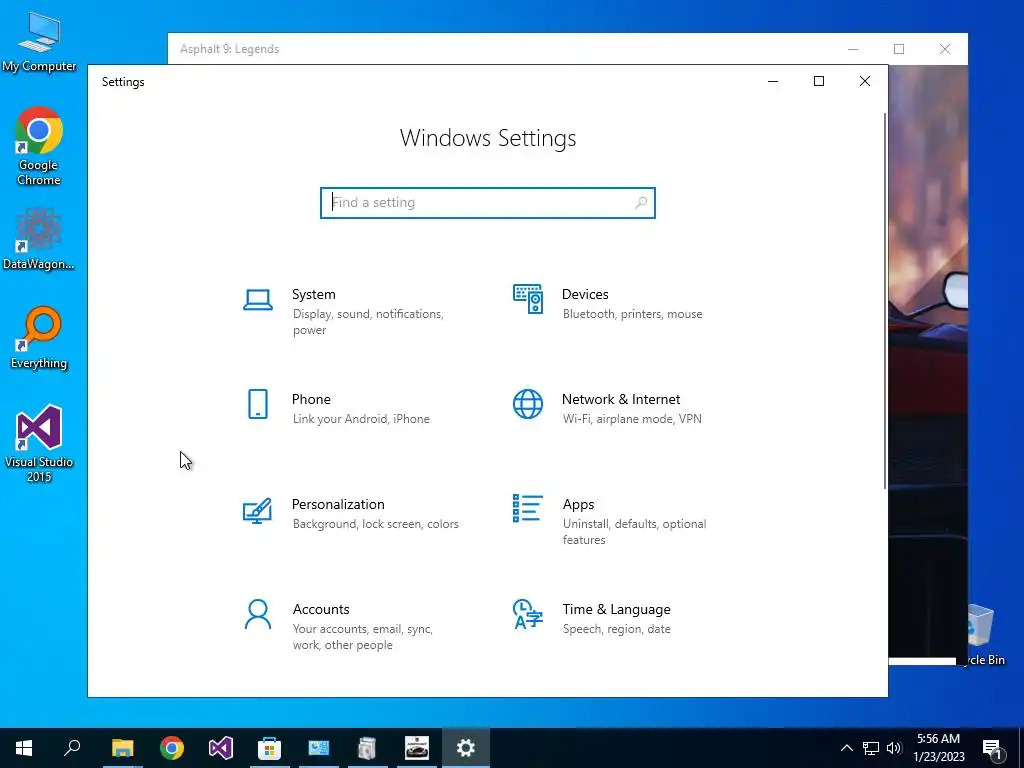The image size is (1024, 768).
Task: Open the Accounts category title
Action: click(321, 609)
